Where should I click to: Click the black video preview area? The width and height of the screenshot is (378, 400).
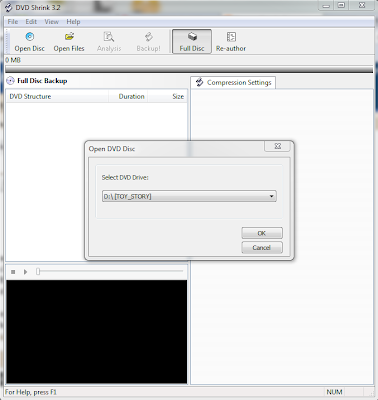pos(97,332)
